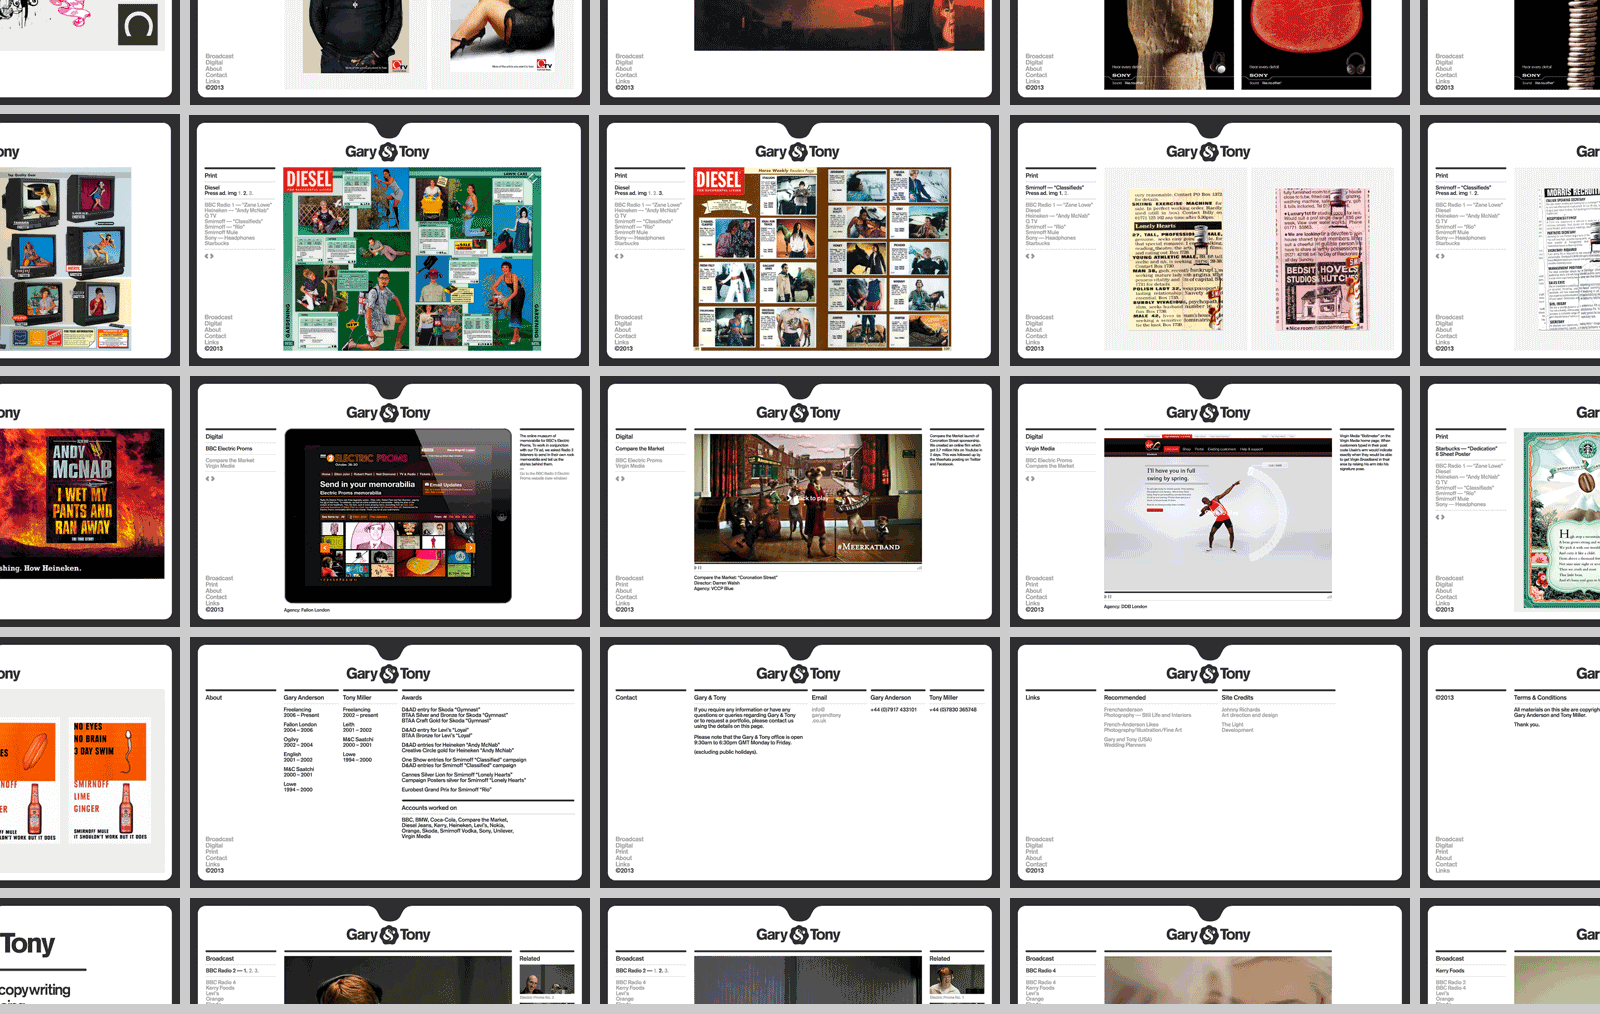1600x1014 pixels.
Task: Open Smirnoff pink Bedsit Hovel classified ad image
Action: (1322, 259)
